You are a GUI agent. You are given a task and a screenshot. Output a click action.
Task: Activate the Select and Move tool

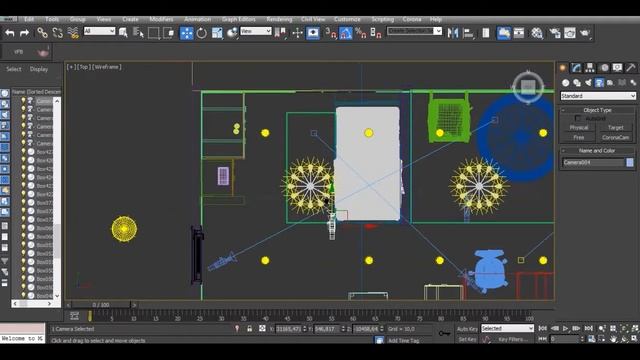pos(187,33)
